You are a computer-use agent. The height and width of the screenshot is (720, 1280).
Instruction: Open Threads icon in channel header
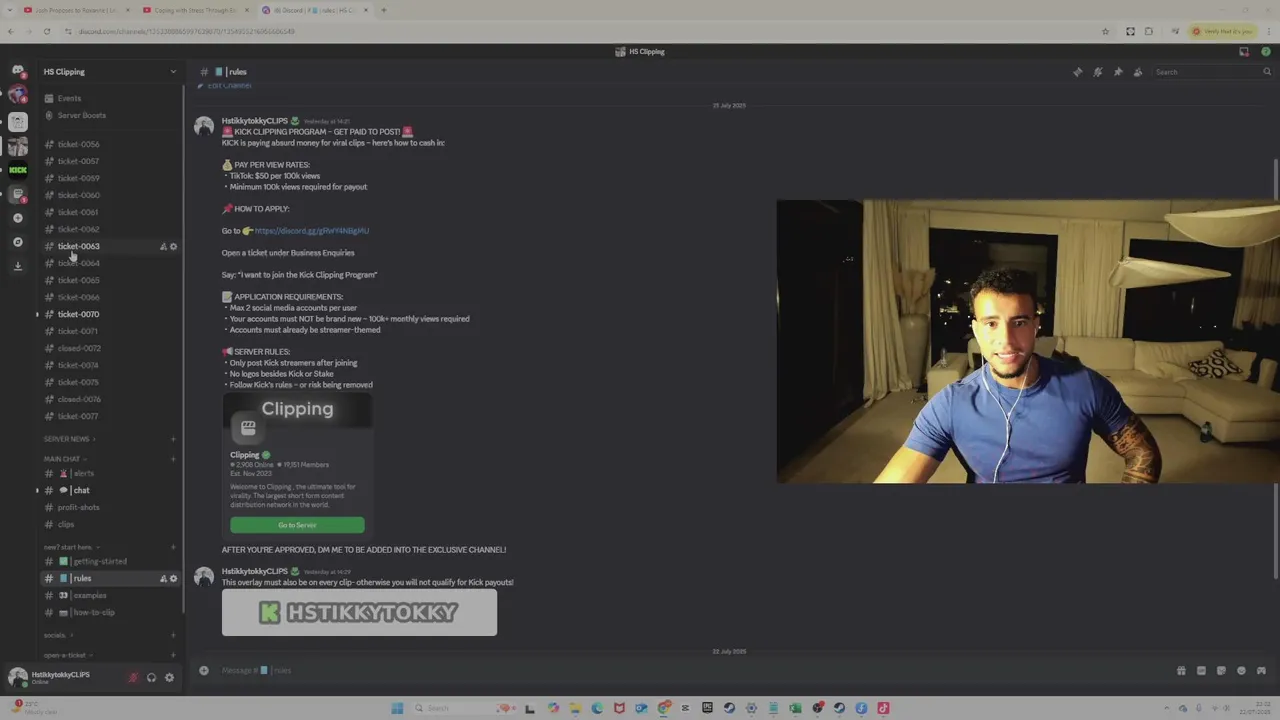click(x=1077, y=72)
